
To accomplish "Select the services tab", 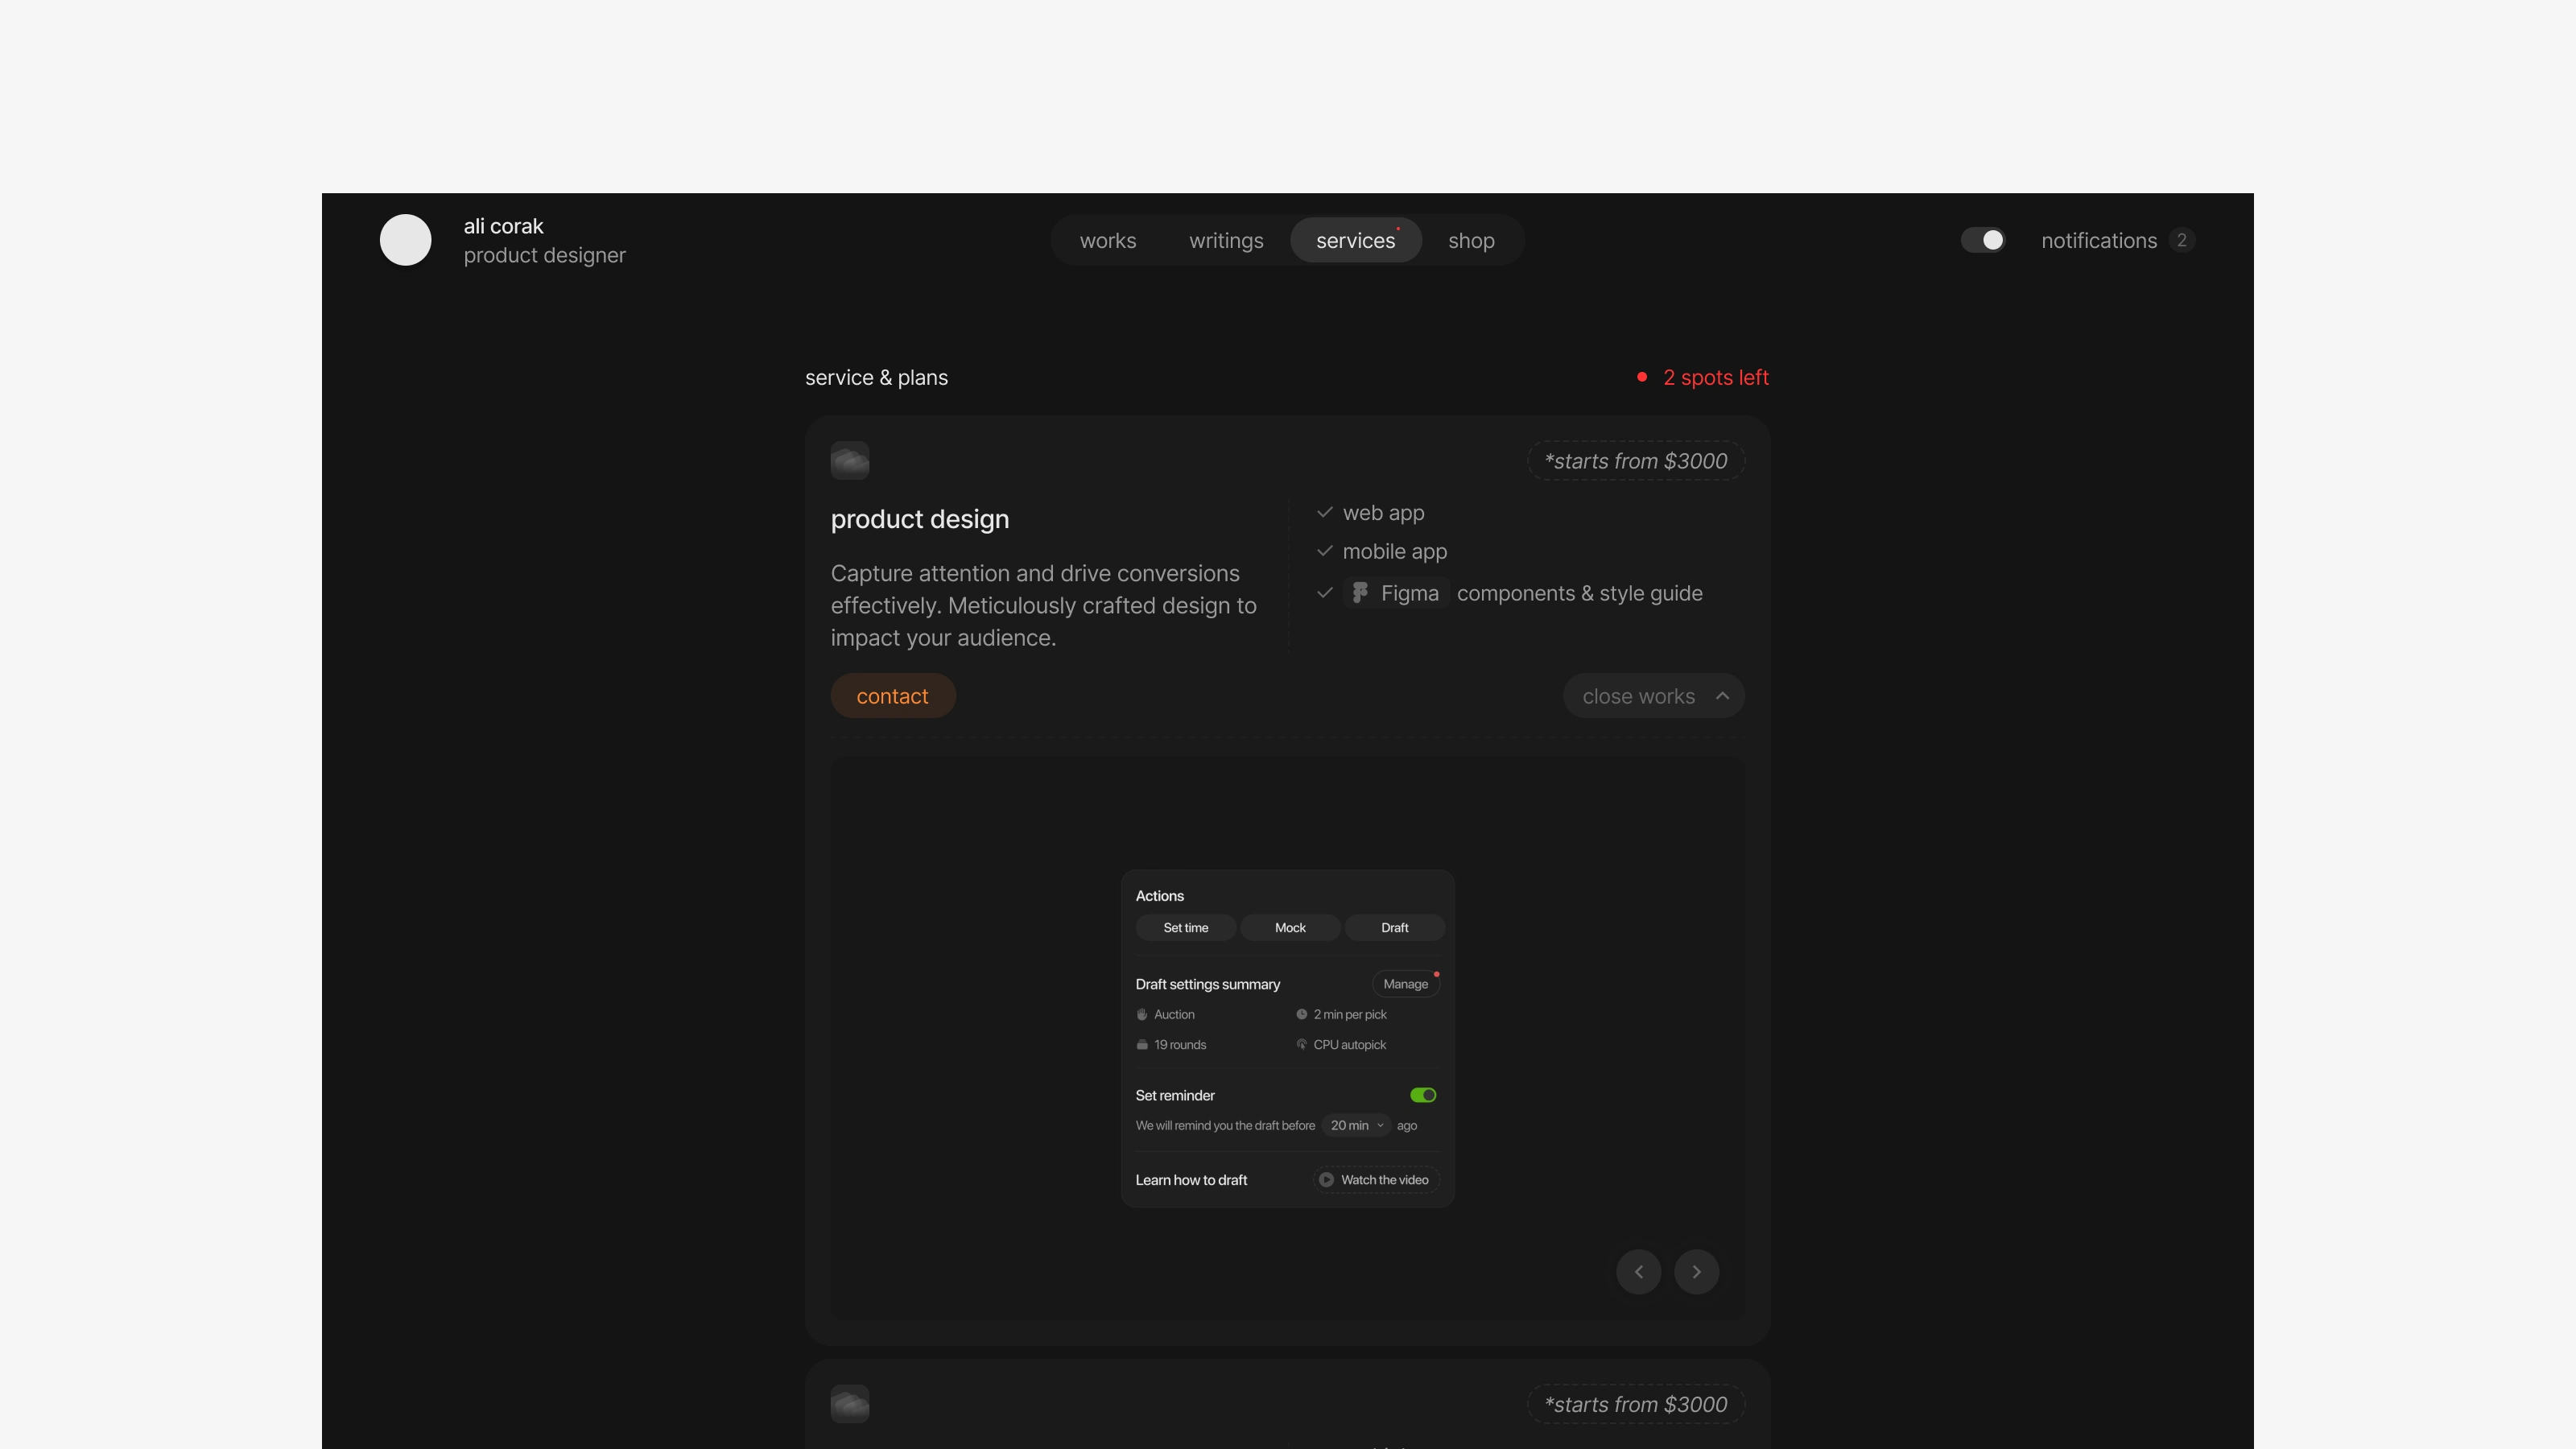I will 1355,240.
